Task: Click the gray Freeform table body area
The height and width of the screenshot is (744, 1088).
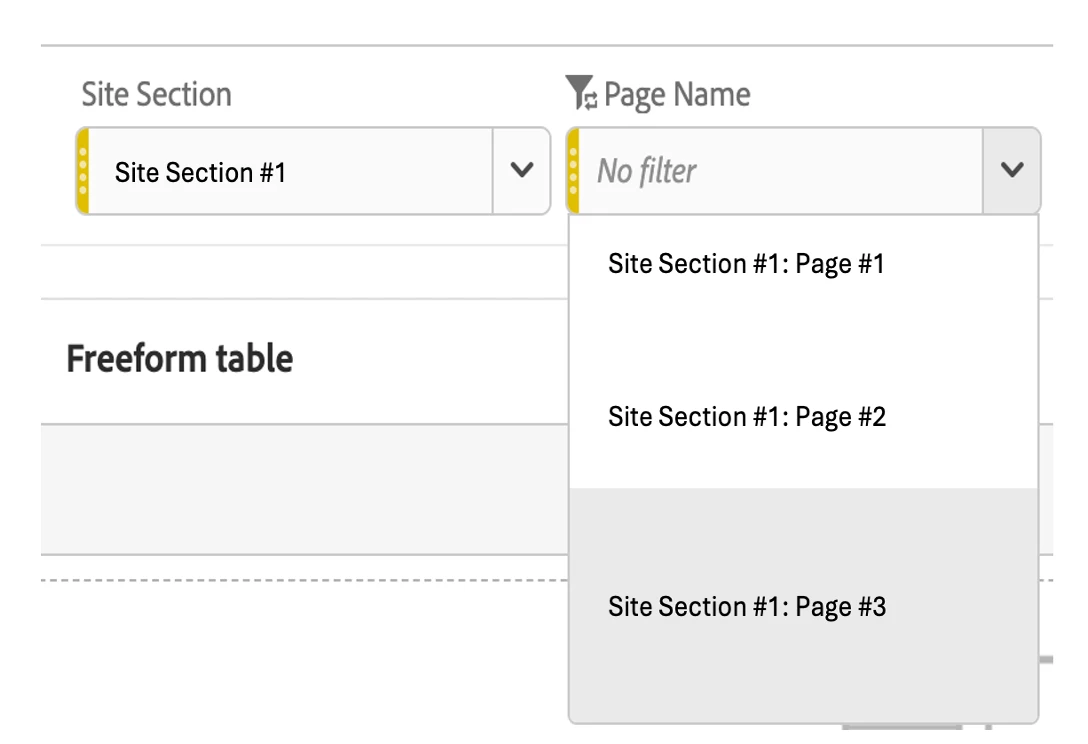Action: tap(300, 488)
